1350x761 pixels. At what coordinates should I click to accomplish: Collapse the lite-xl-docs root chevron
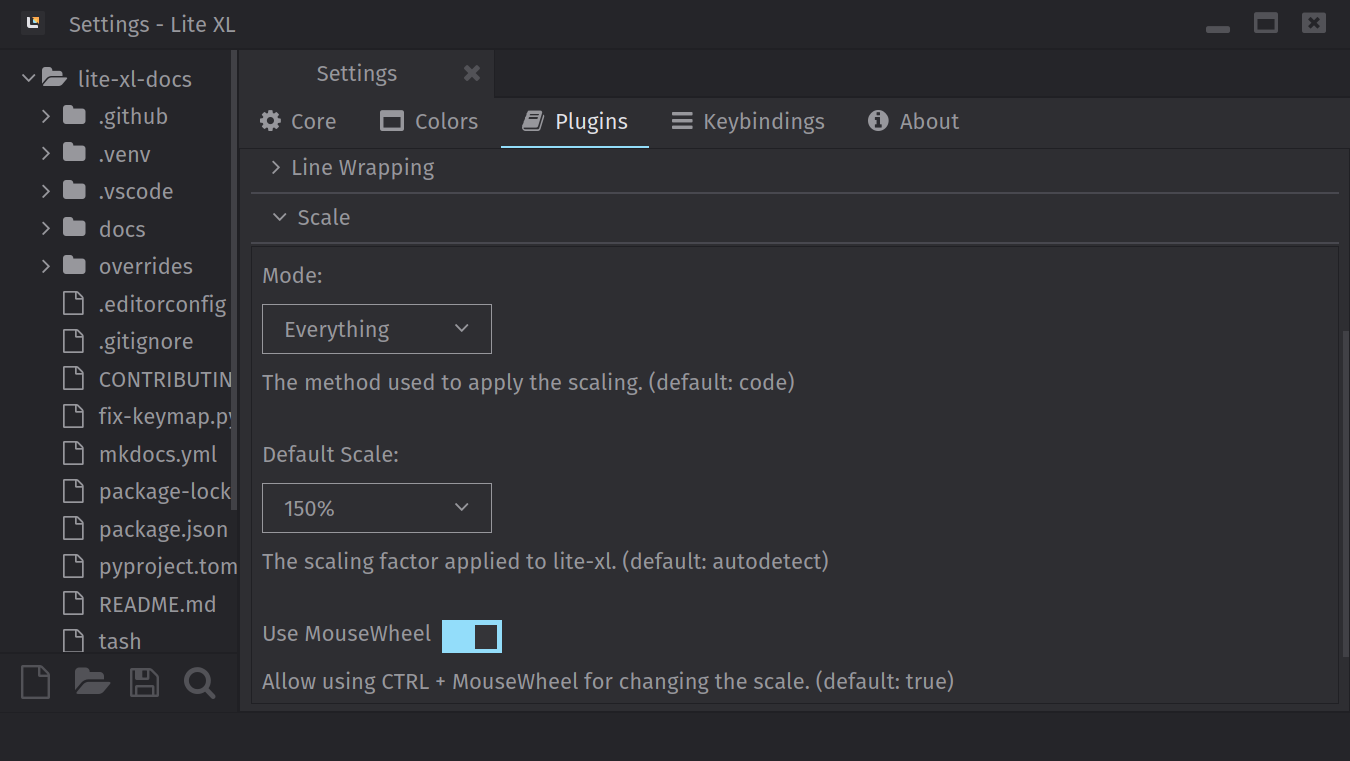29,78
